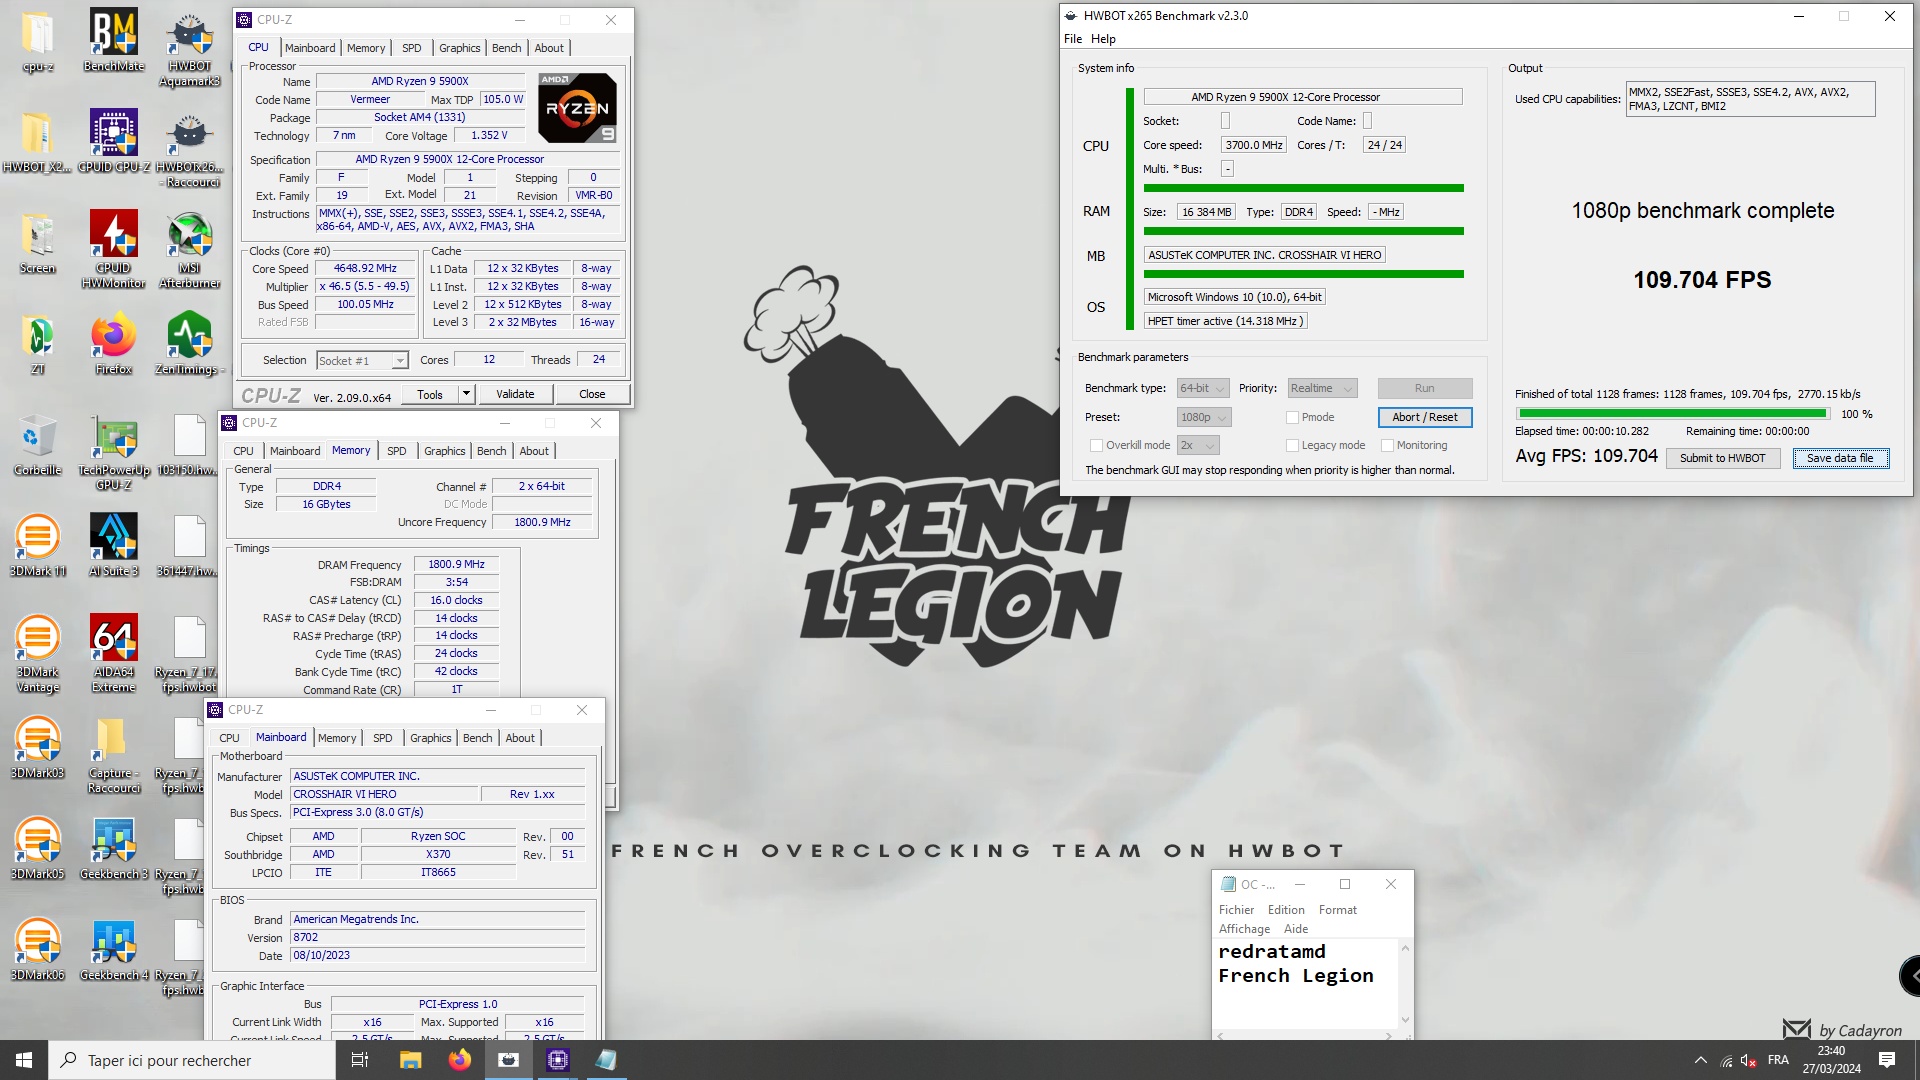
Task: Launch Firefox from the desktop
Action: pos(113,343)
